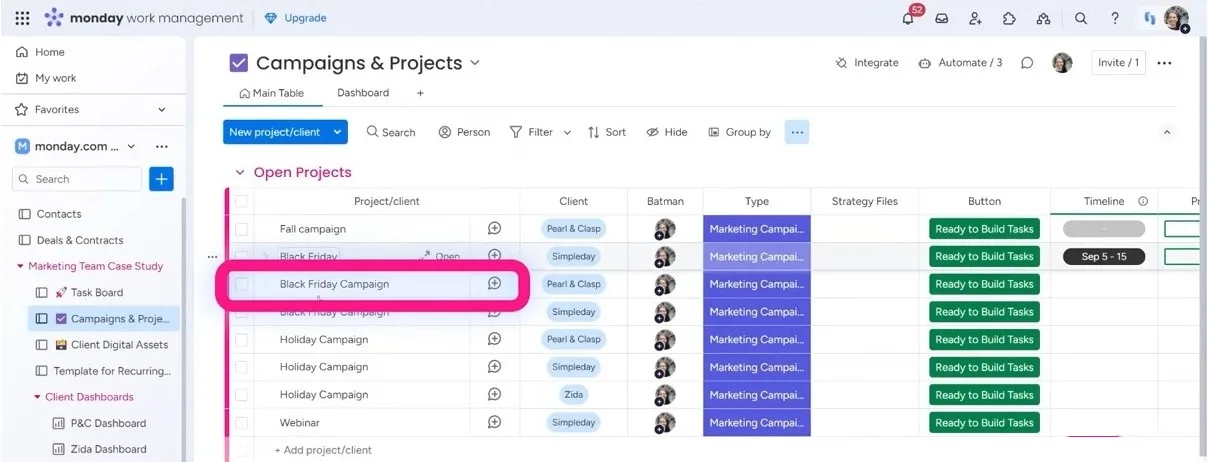1208x462 pixels.
Task: Go to Home in sidebar
Action: point(40,52)
